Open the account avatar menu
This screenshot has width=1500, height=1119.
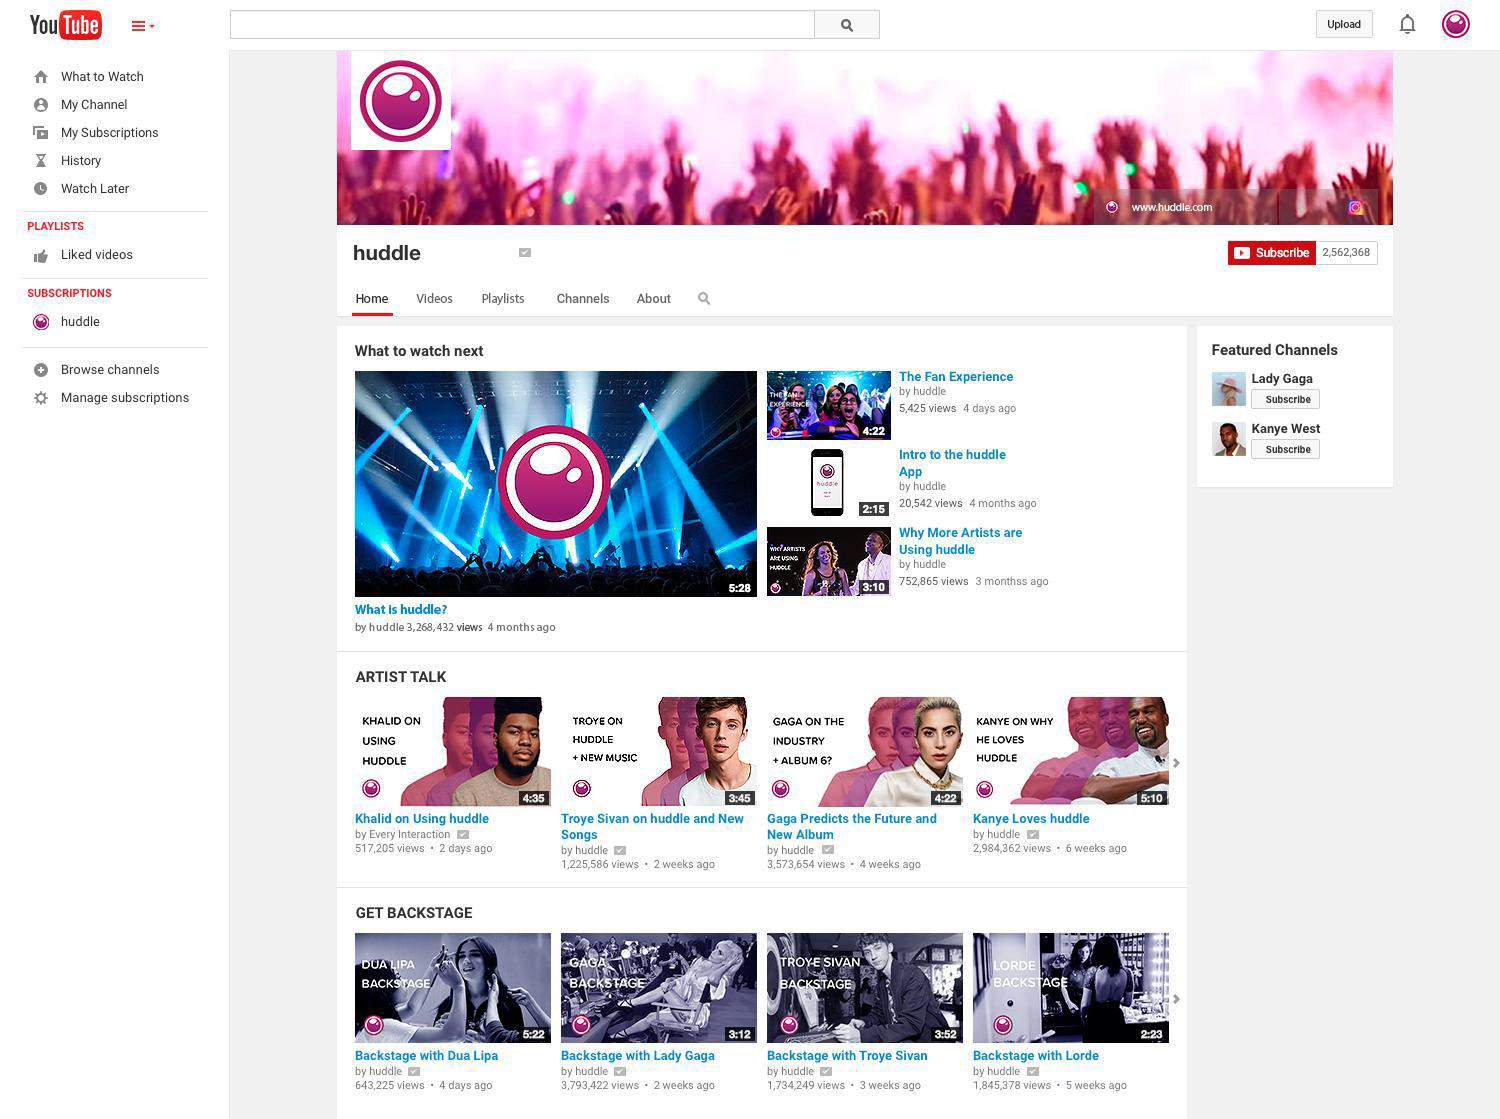point(1455,24)
